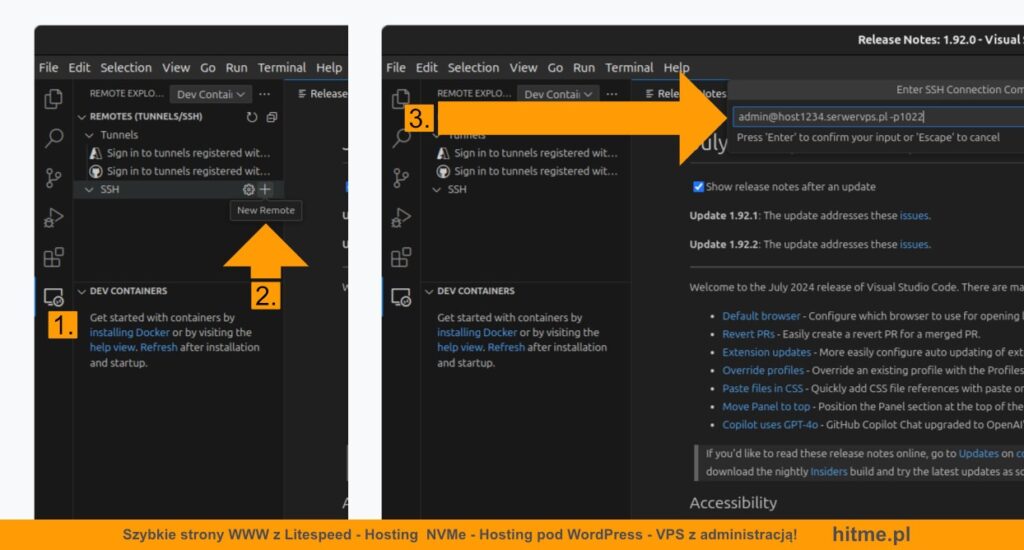
Task: Open Extensions icon in right window
Action: (401, 257)
